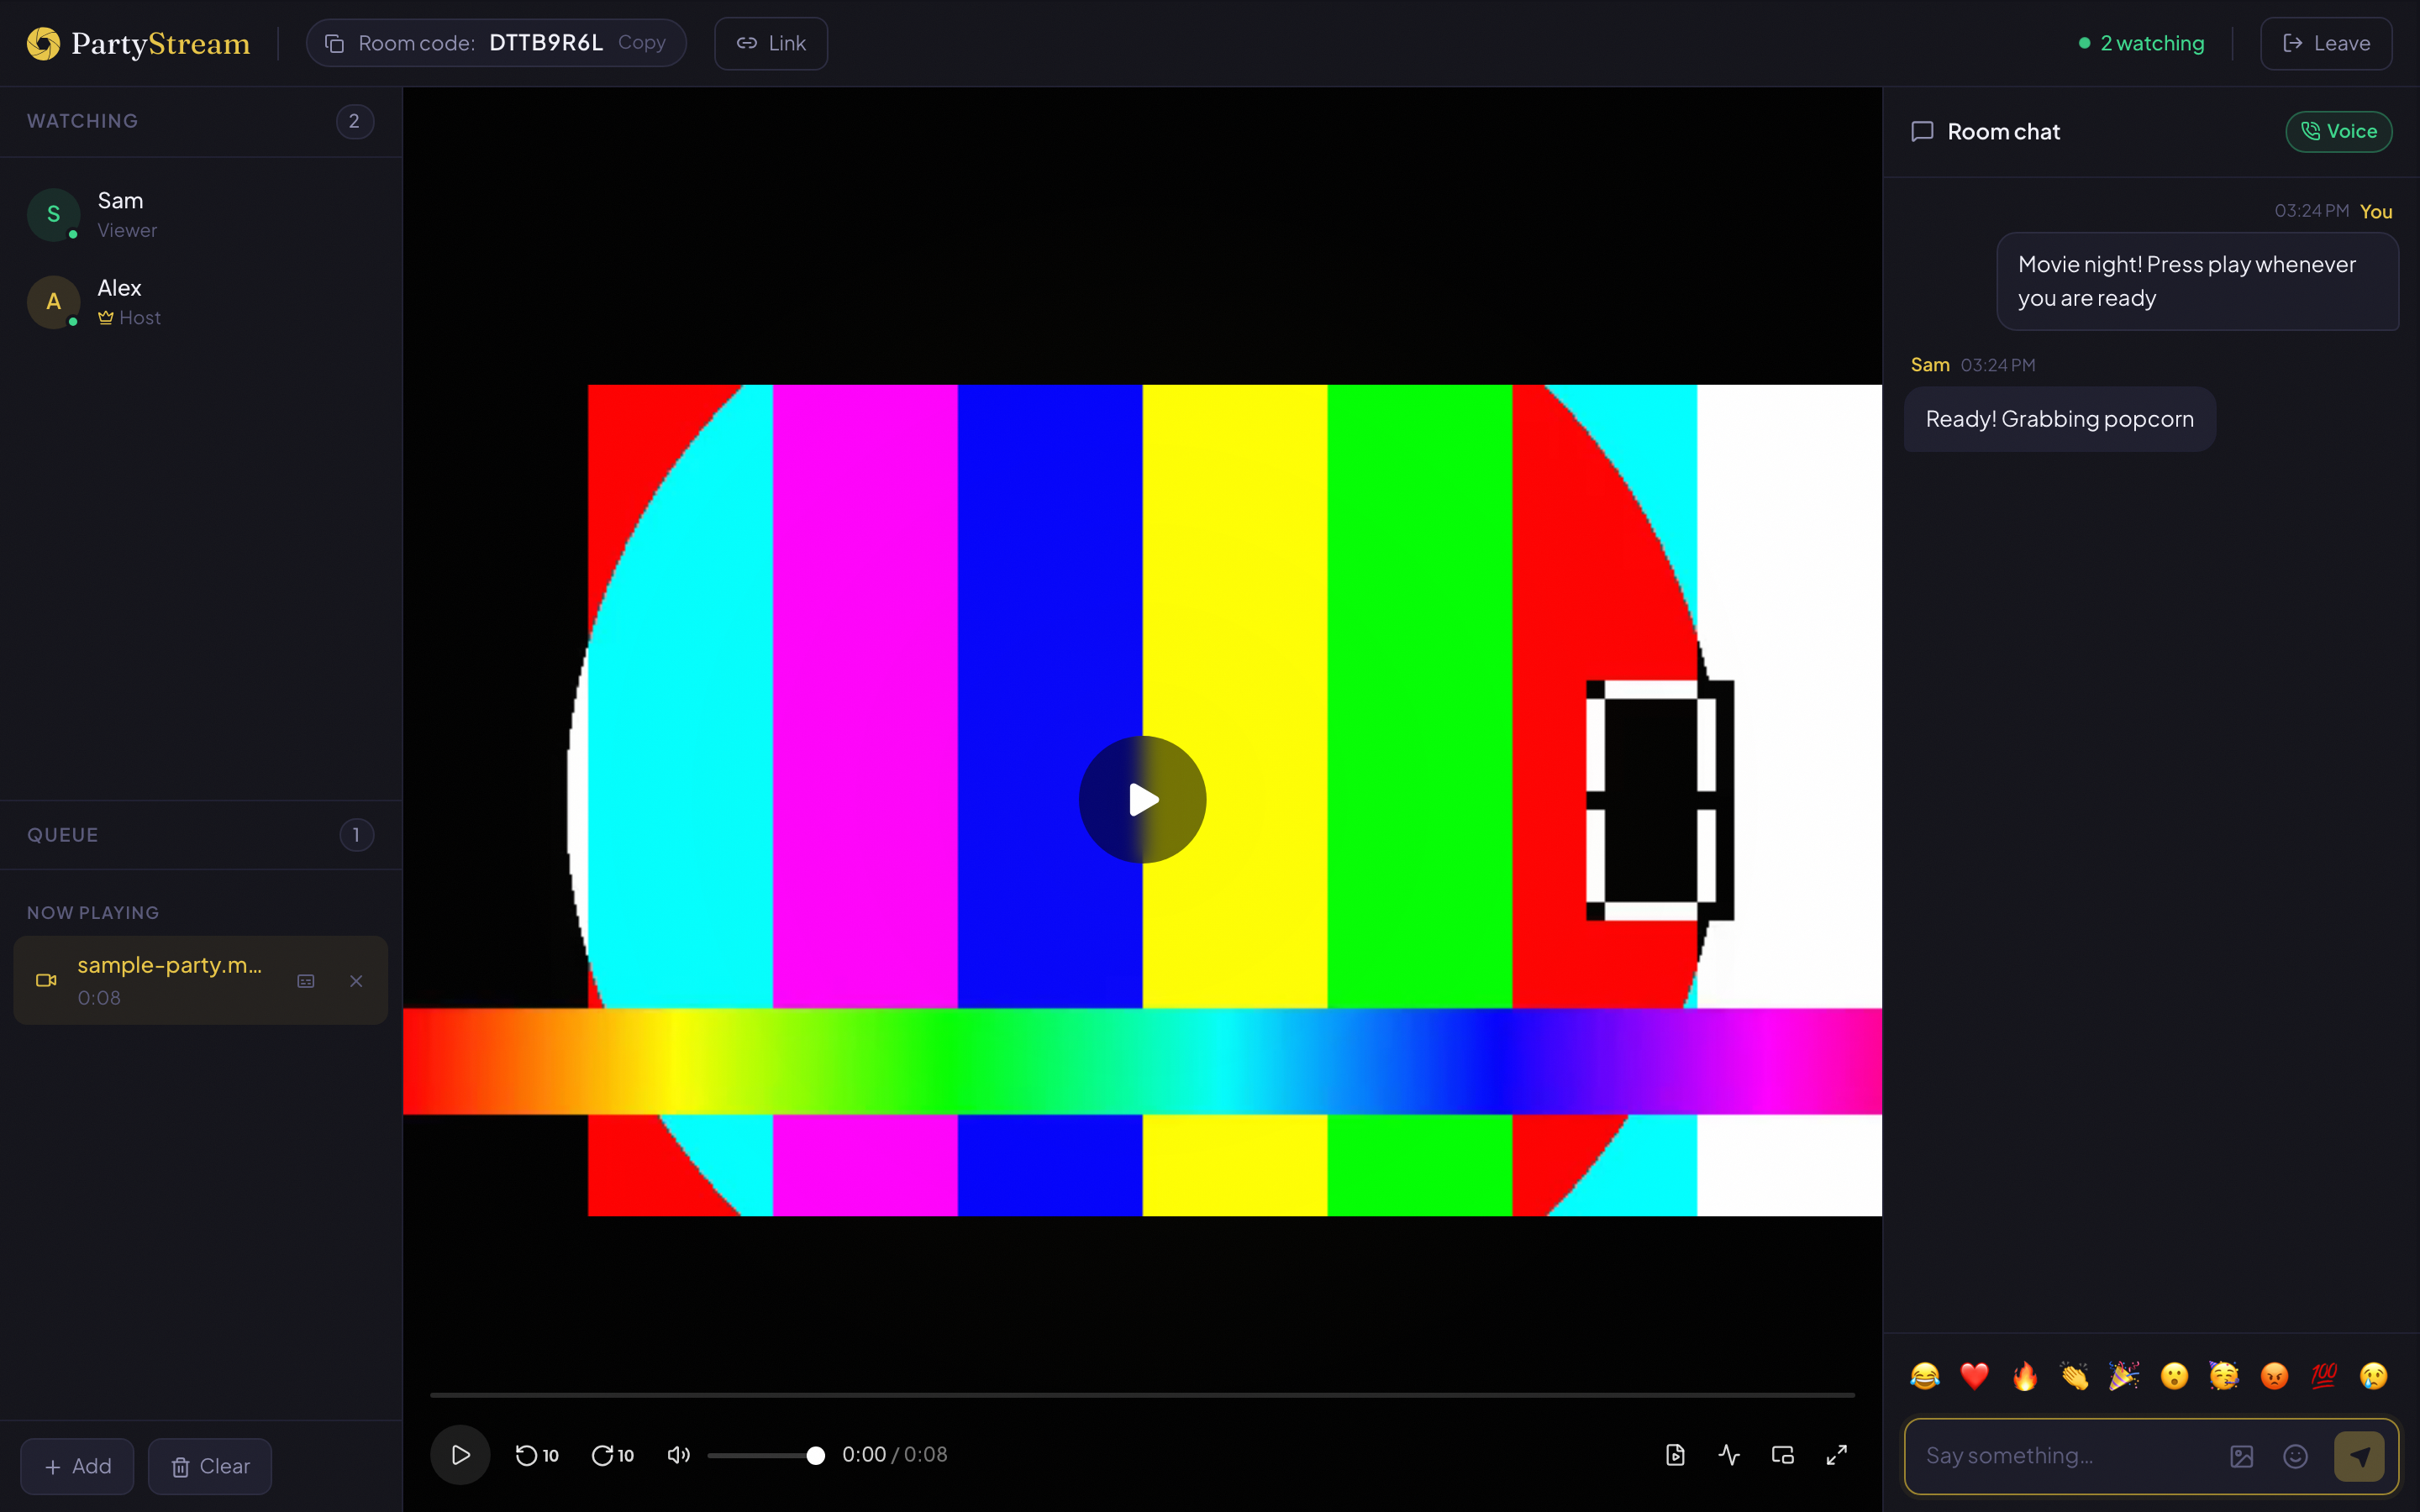Clear the queue
This screenshot has height=1512, width=2420.
(210, 1466)
